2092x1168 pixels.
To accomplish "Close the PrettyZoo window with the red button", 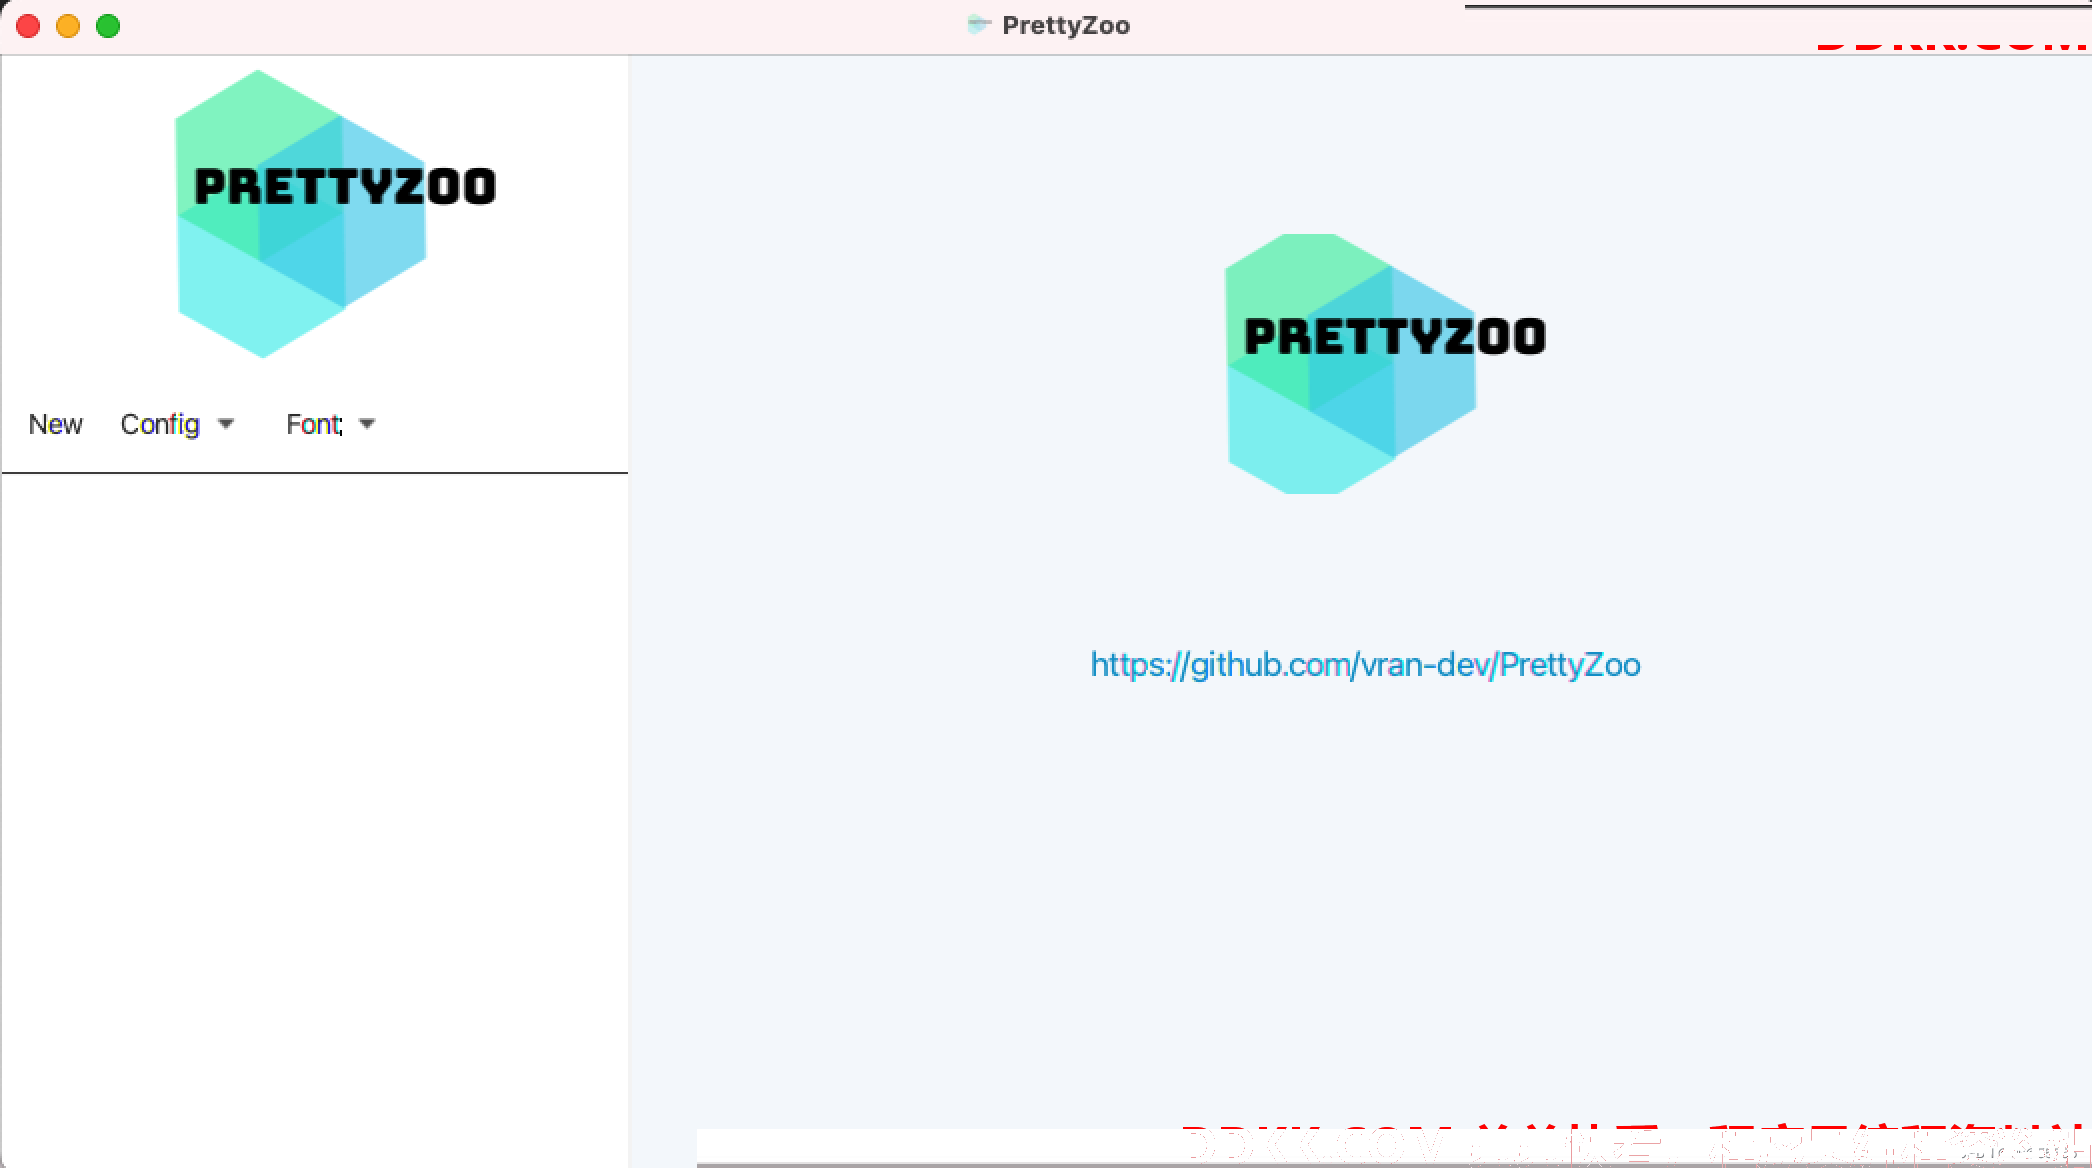I will pos(28,26).
